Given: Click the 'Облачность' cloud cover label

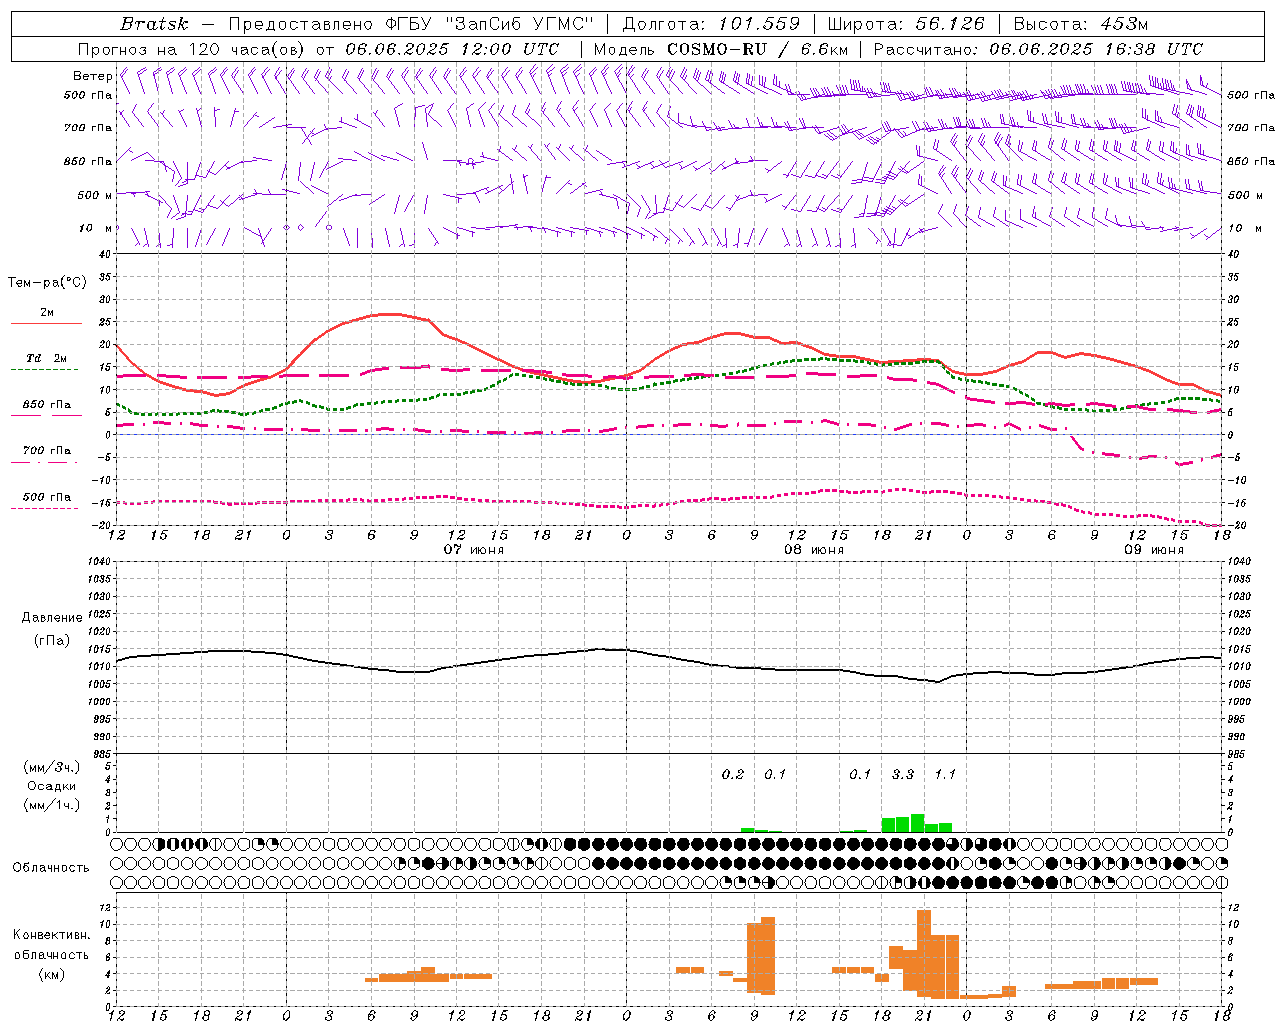Looking at the screenshot, I should click(51, 868).
